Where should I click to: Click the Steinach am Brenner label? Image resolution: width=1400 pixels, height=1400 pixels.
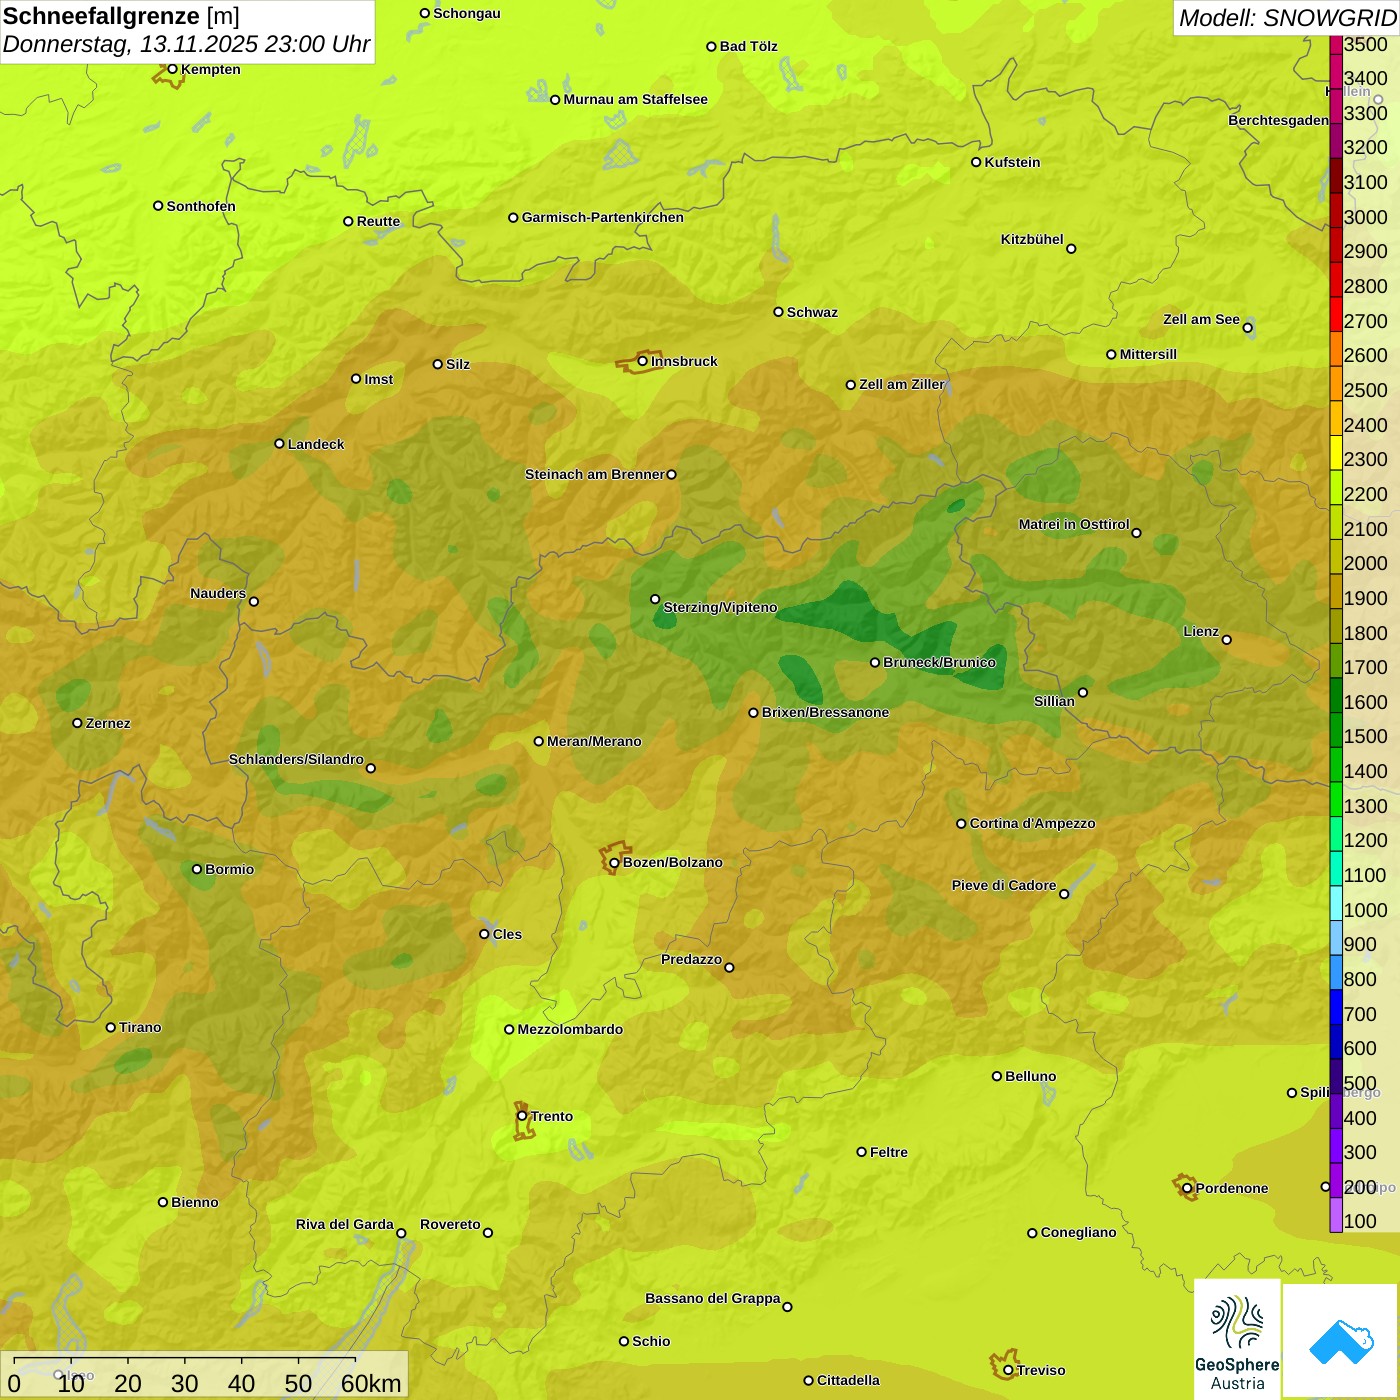pyautogui.click(x=595, y=474)
